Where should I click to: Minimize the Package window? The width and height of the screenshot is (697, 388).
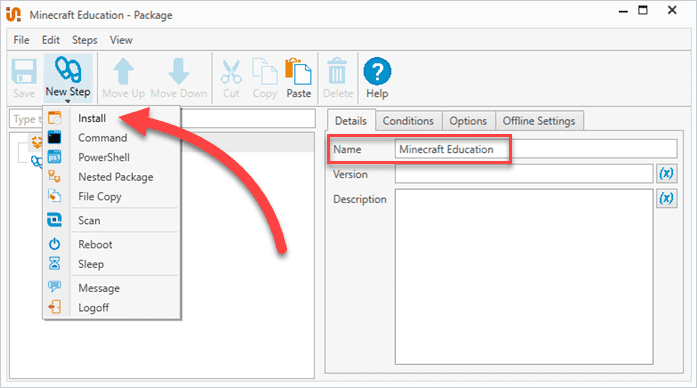[x=623, y=11]
